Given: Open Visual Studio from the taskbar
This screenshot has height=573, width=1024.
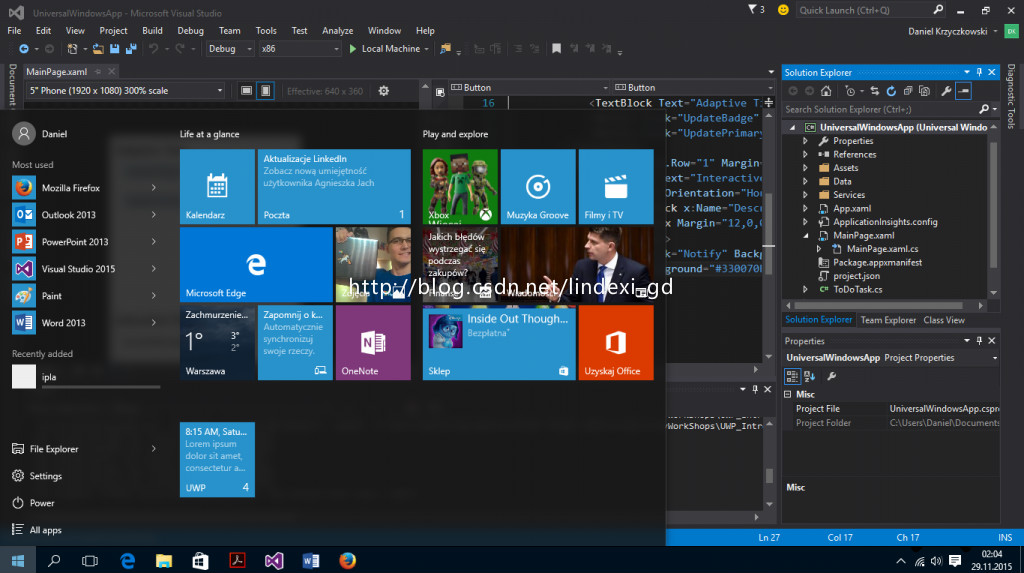Looking at the screenshot, I should (x=274, y=561).
